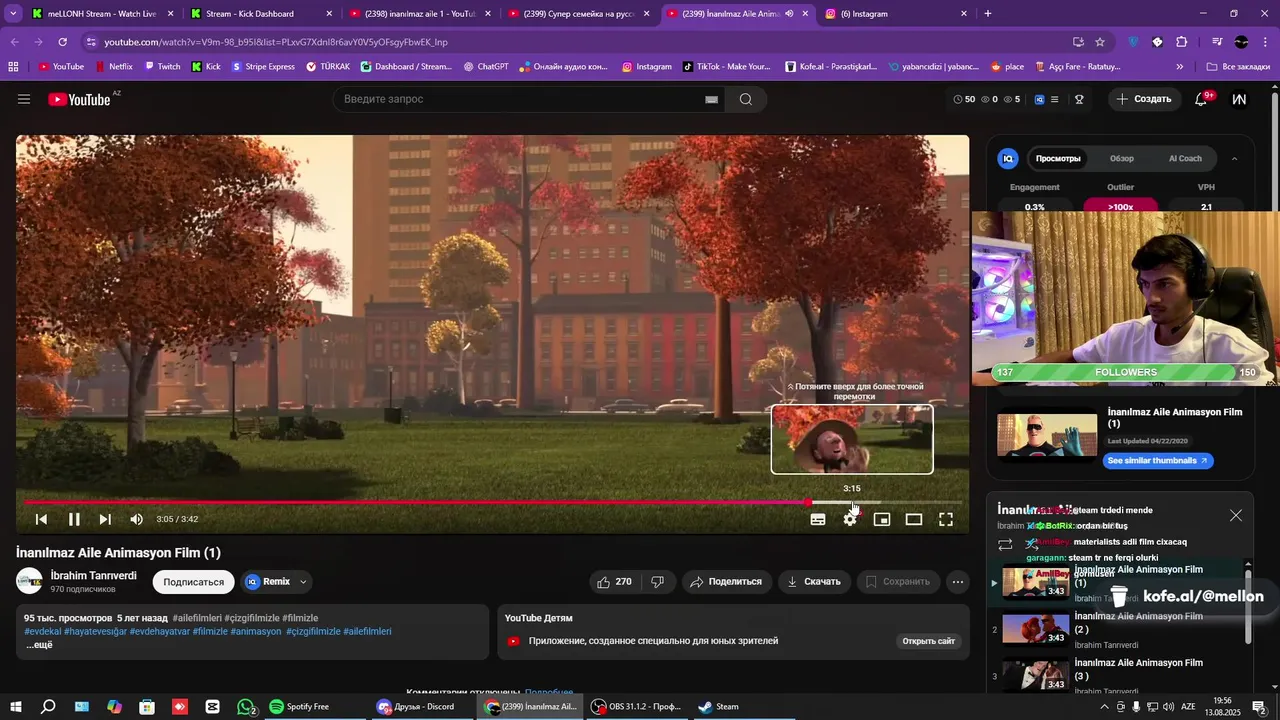Skip to the next video in playlist
Image resolution: width=1280 pixels, height=720 pixels.
105,519
